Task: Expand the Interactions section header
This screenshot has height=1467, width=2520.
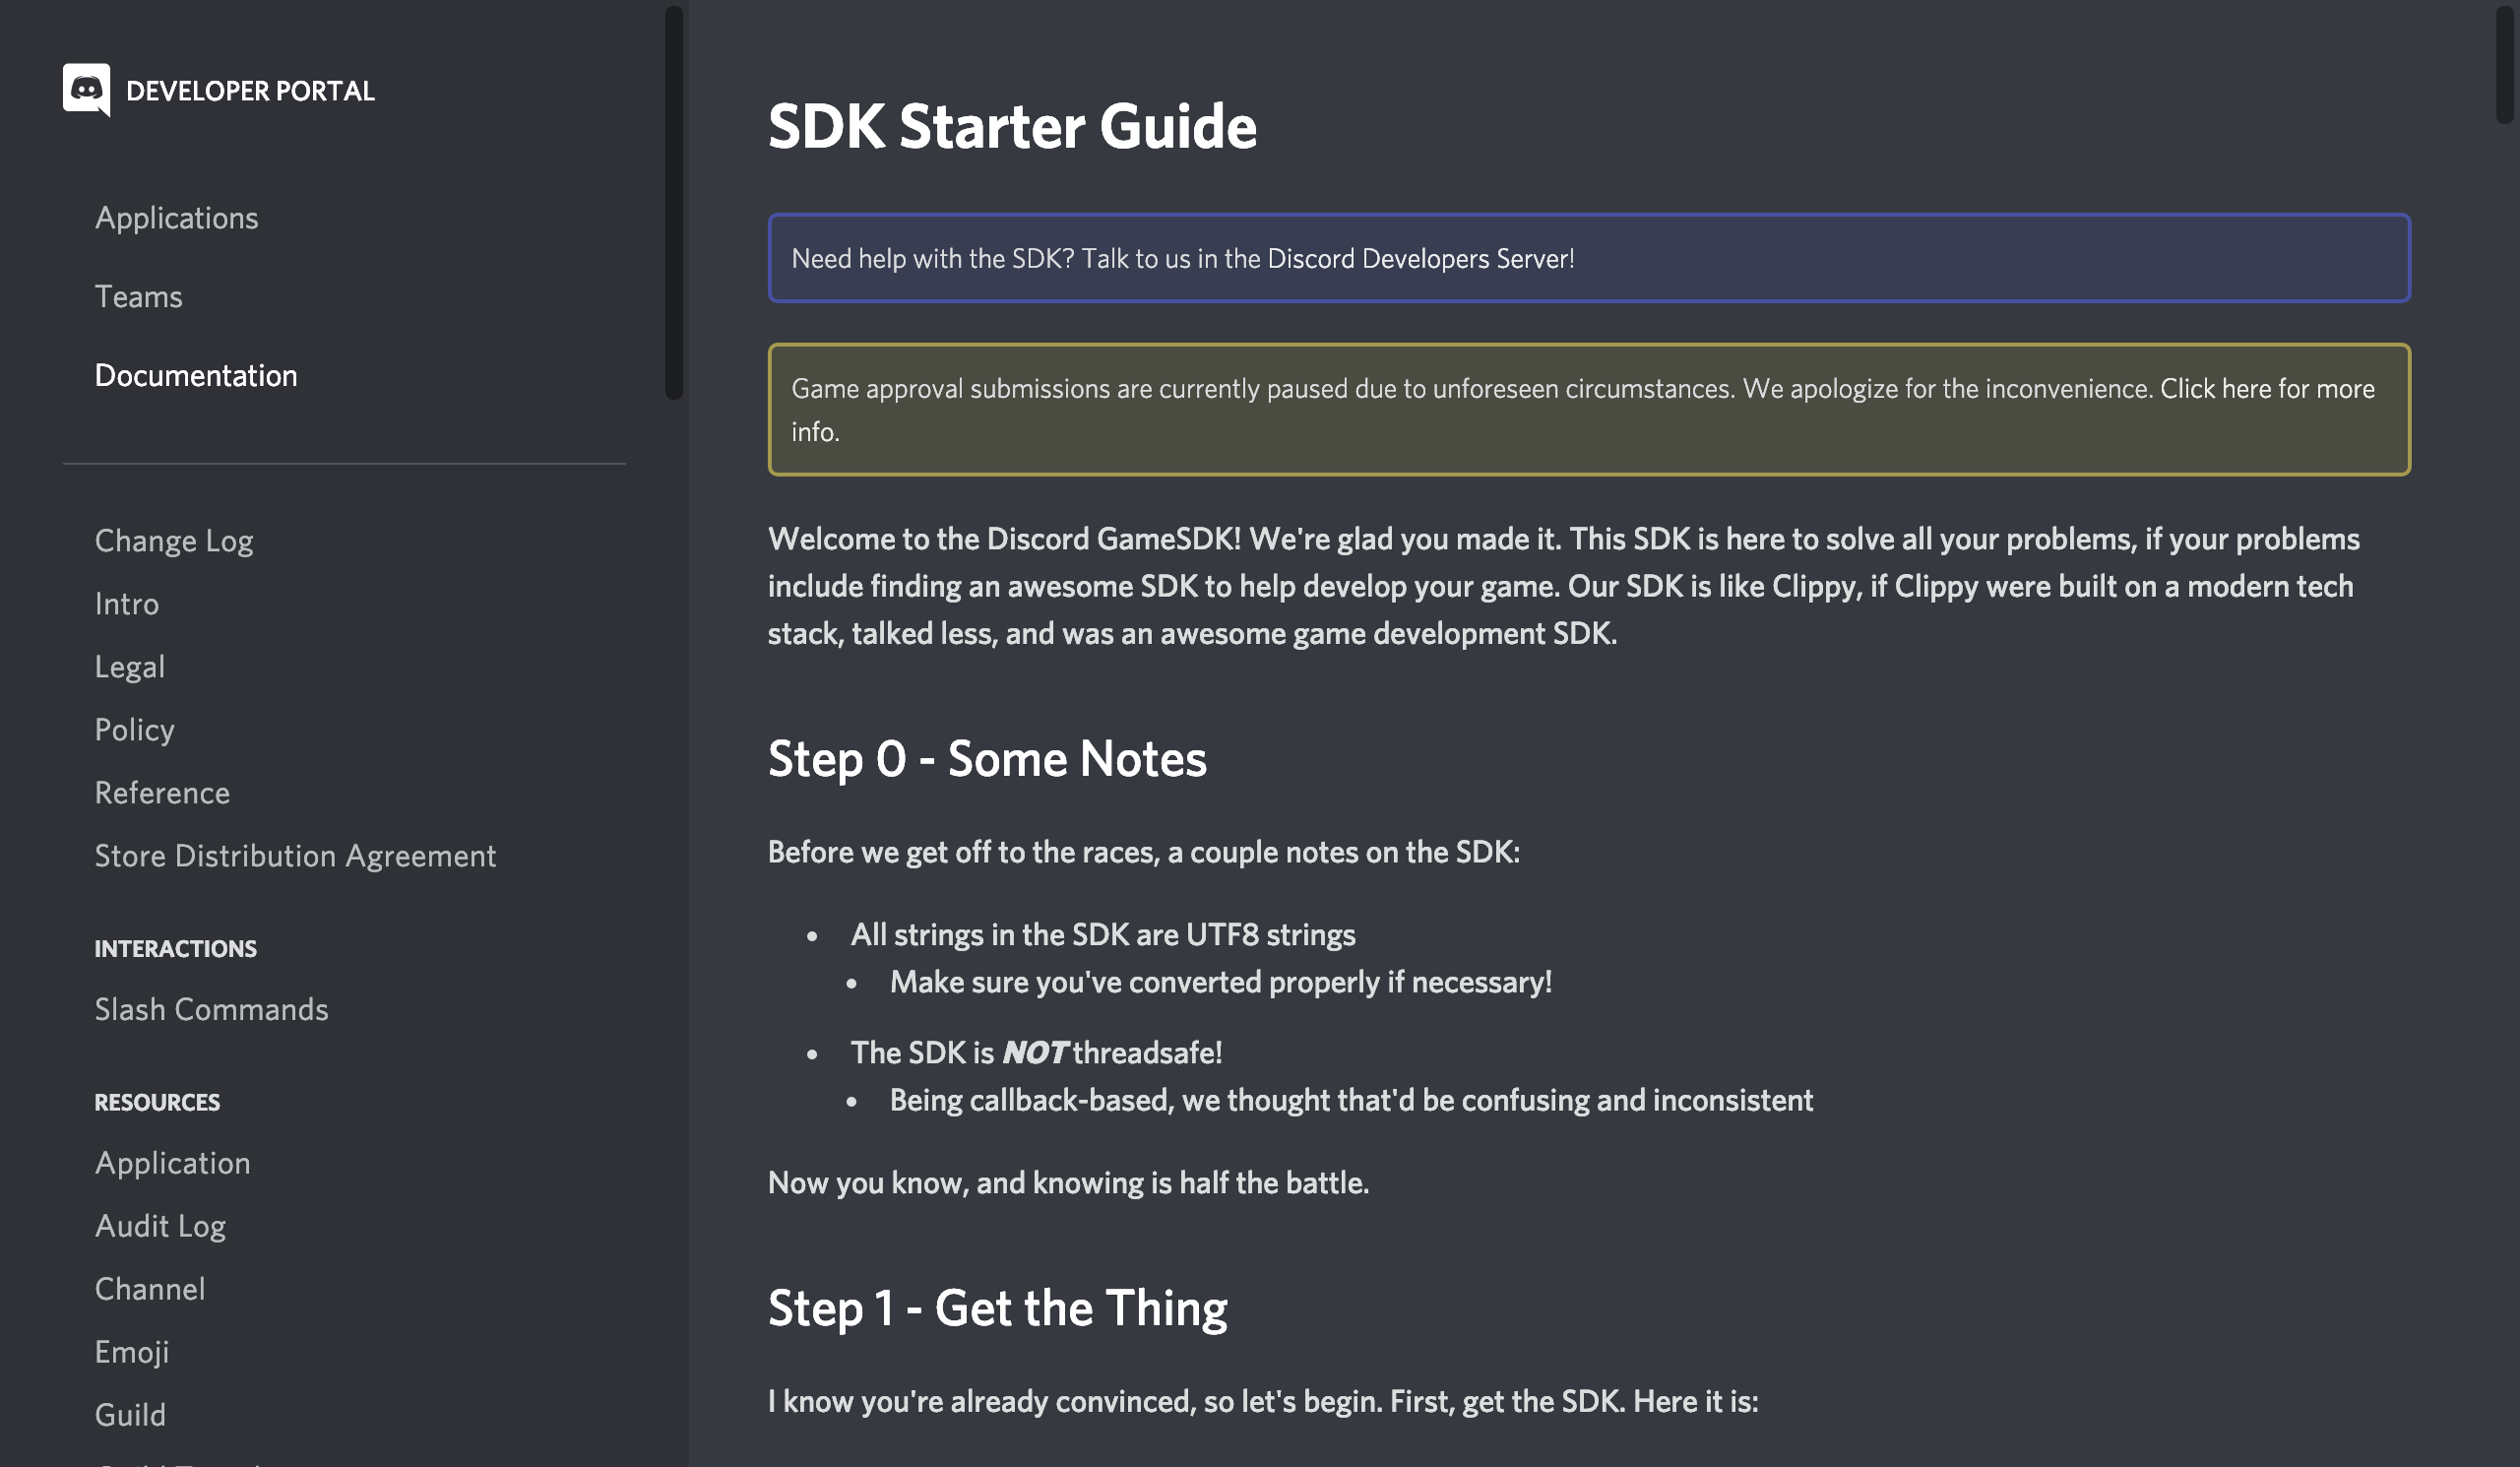Action: pos(174,948)
